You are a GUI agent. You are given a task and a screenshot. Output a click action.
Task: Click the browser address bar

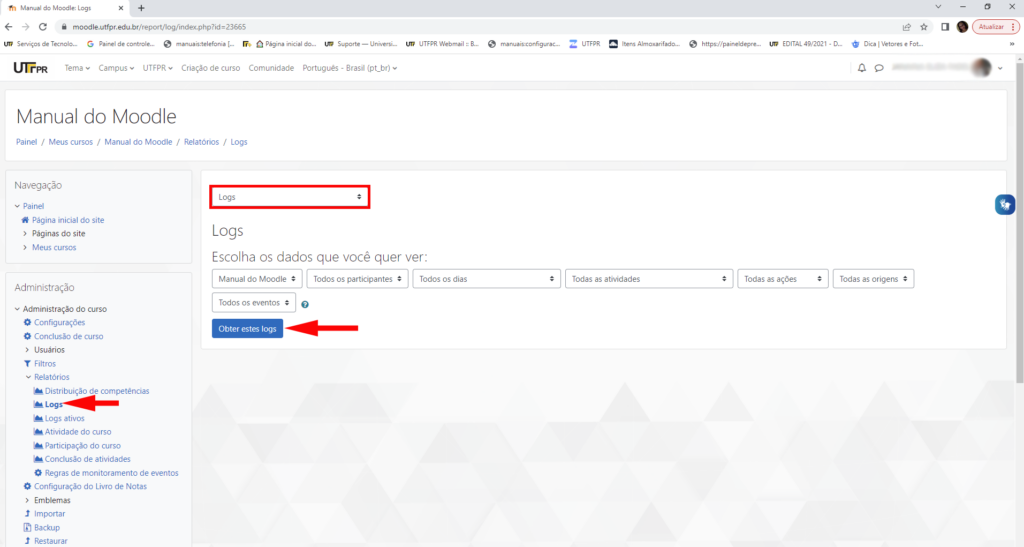click(477, 27)
